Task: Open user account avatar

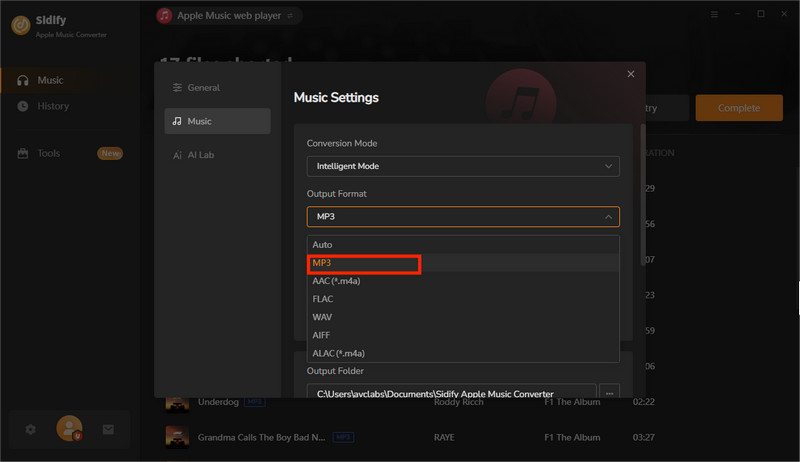Action: [69, 428]
